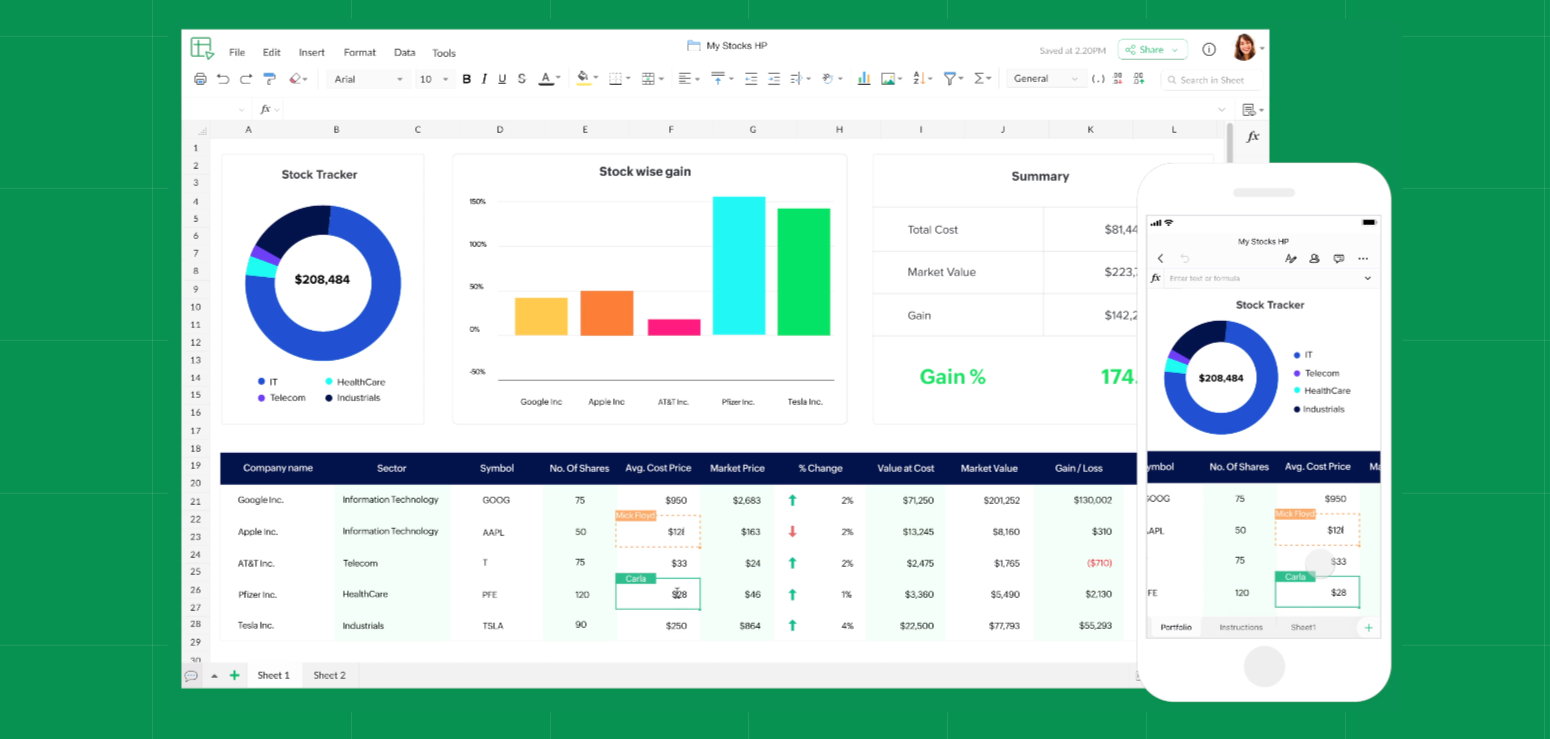Open the Portfolio tab on phone
1550x739 pixels.
[x=1176, y=628]
